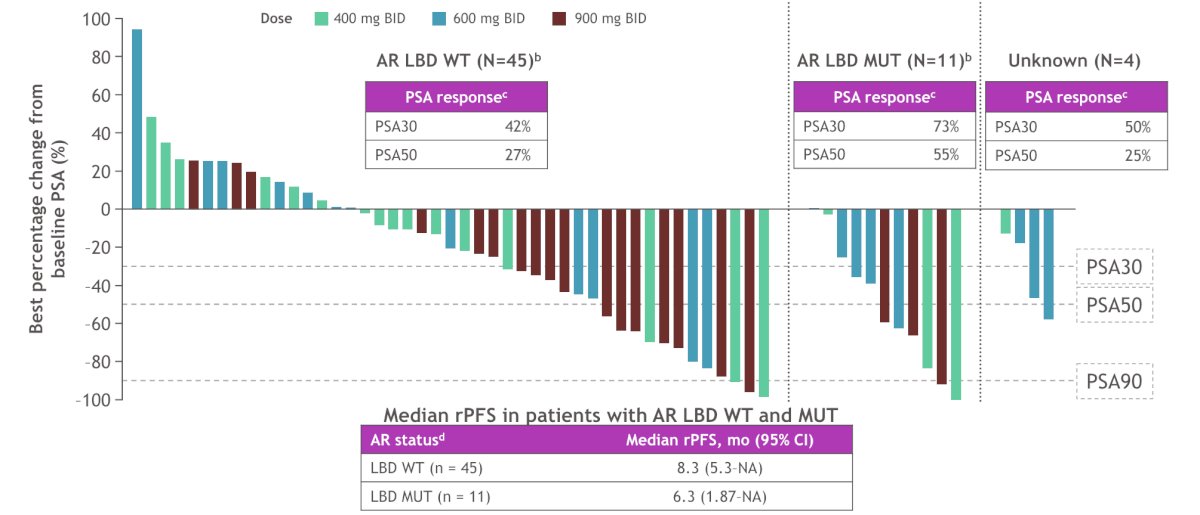Image resolution: width=1200 pixels, height=515 pixels.
Task: Select the LBD MUT (n = 11) rPFS row
Action: 606,495
